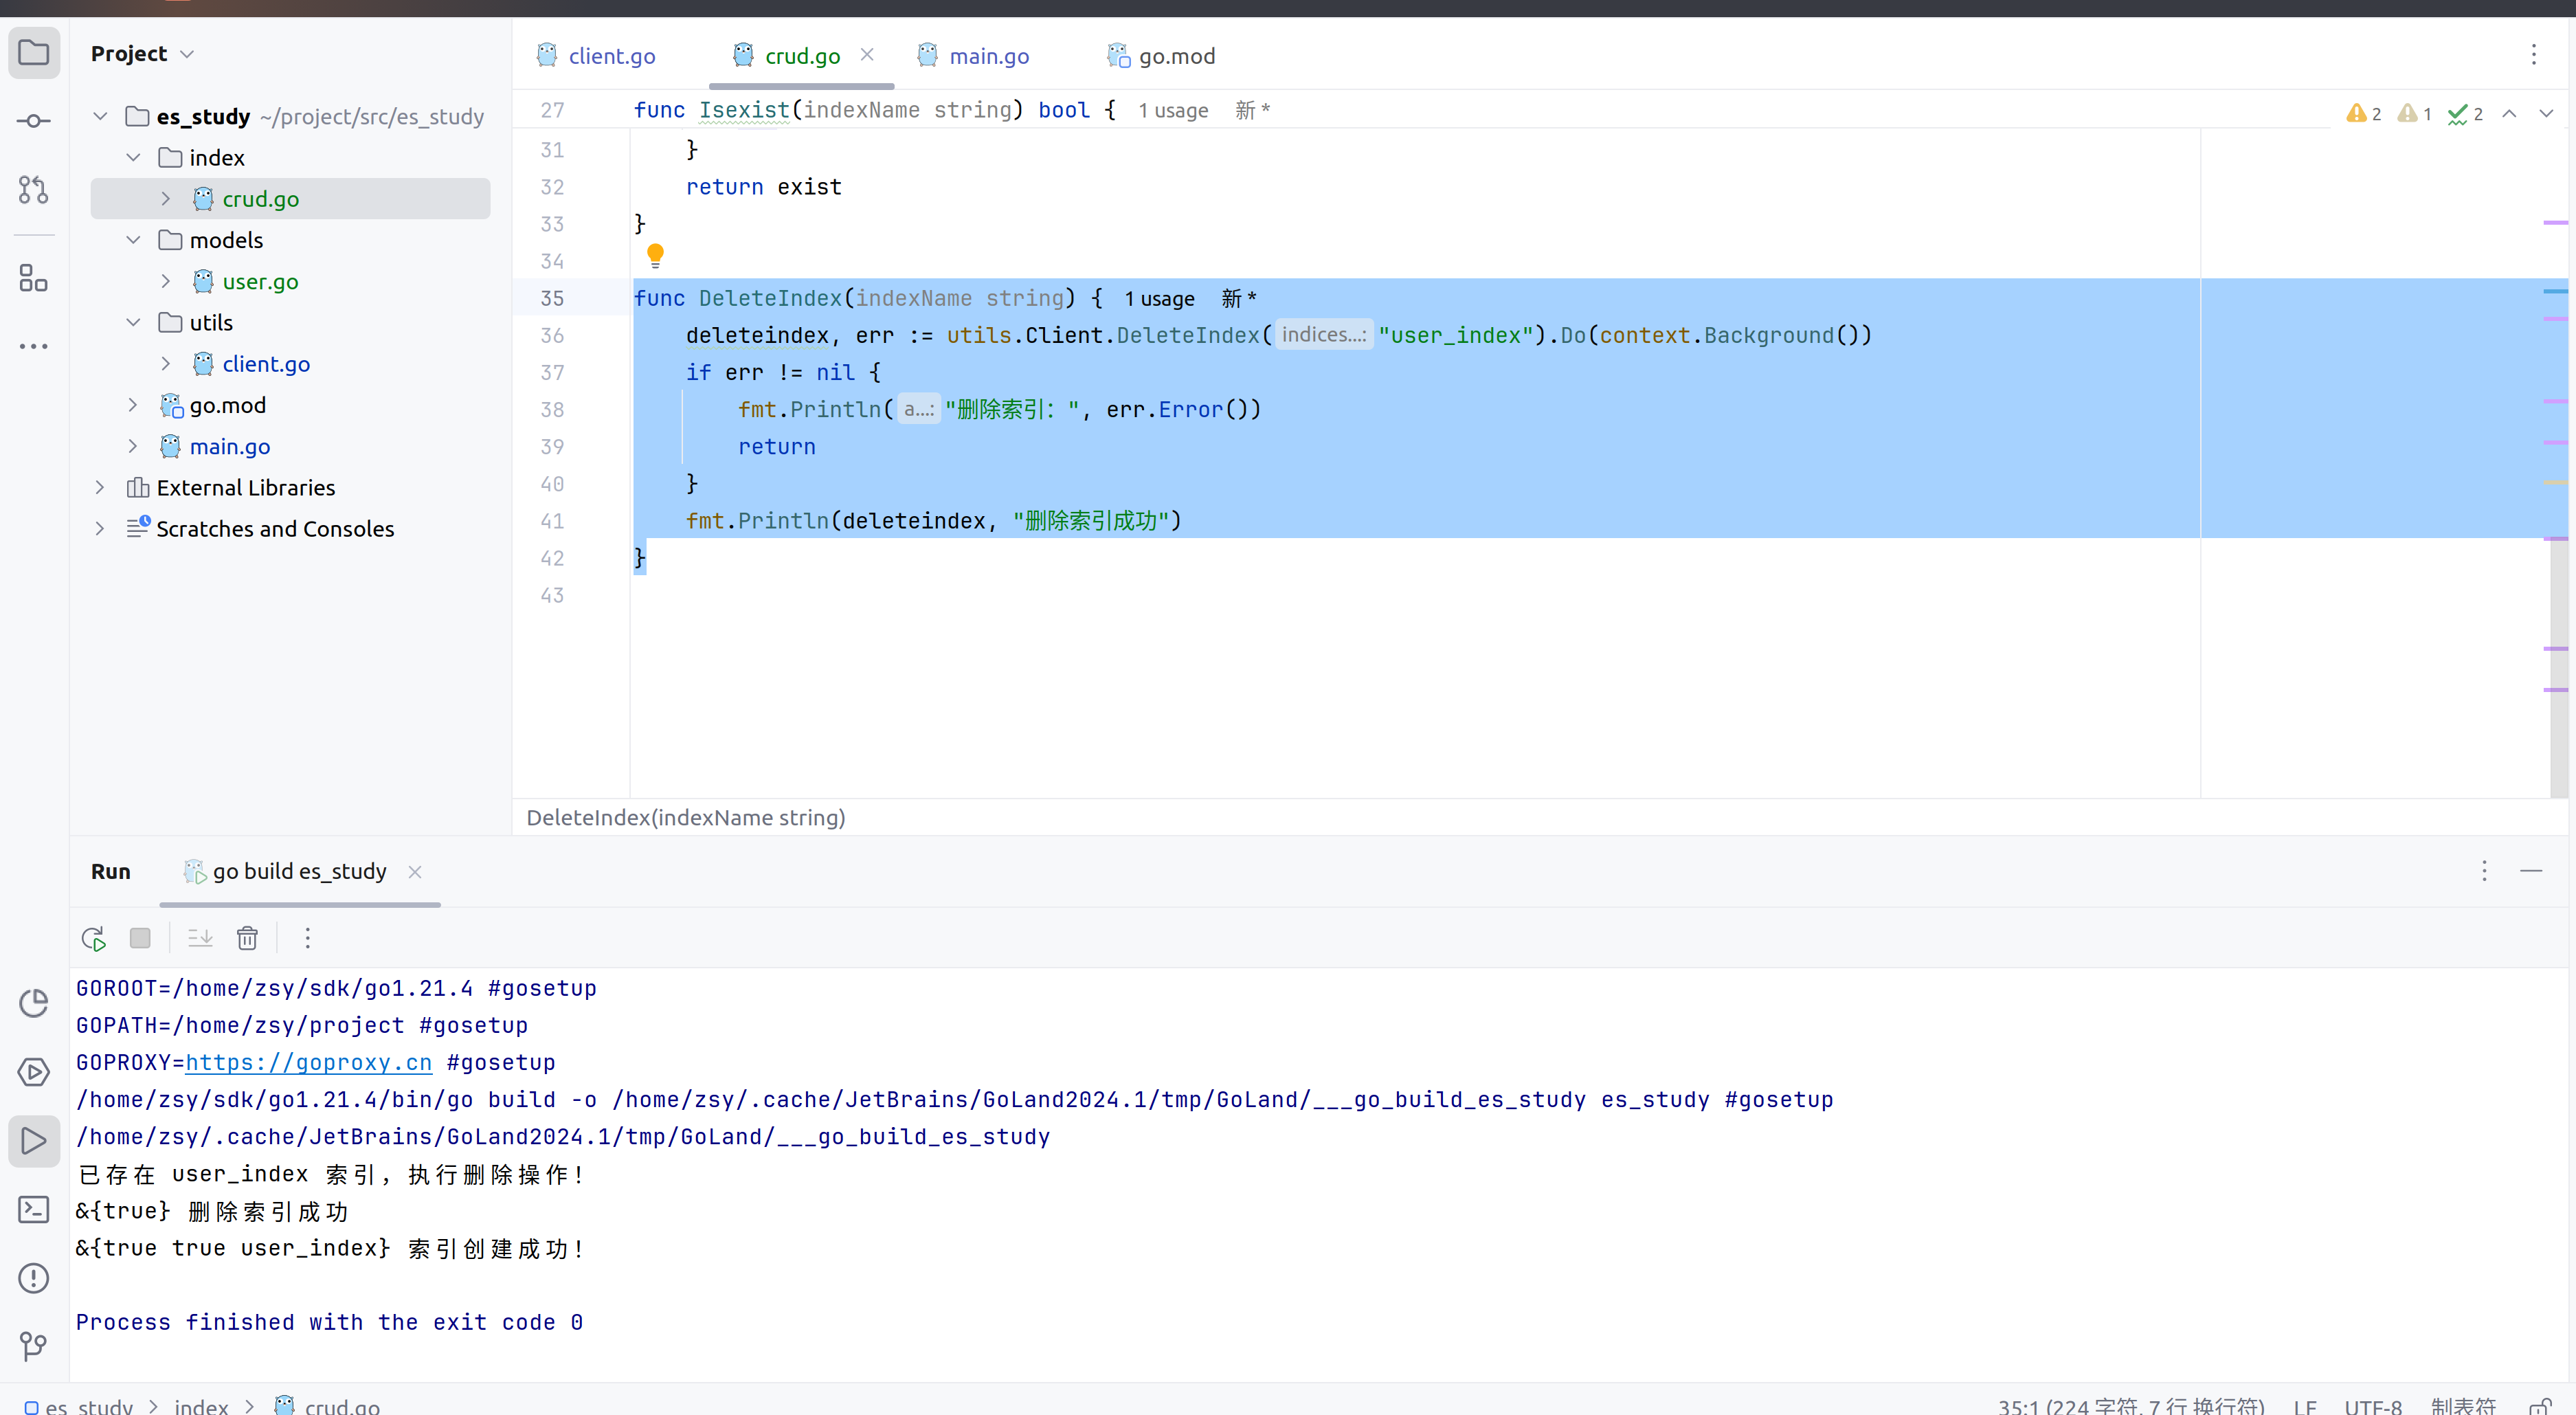The width and height of the screenshot is (2576, 1415).
Task: Expand user.go in project tree
Action: click(x=166, y=281)
